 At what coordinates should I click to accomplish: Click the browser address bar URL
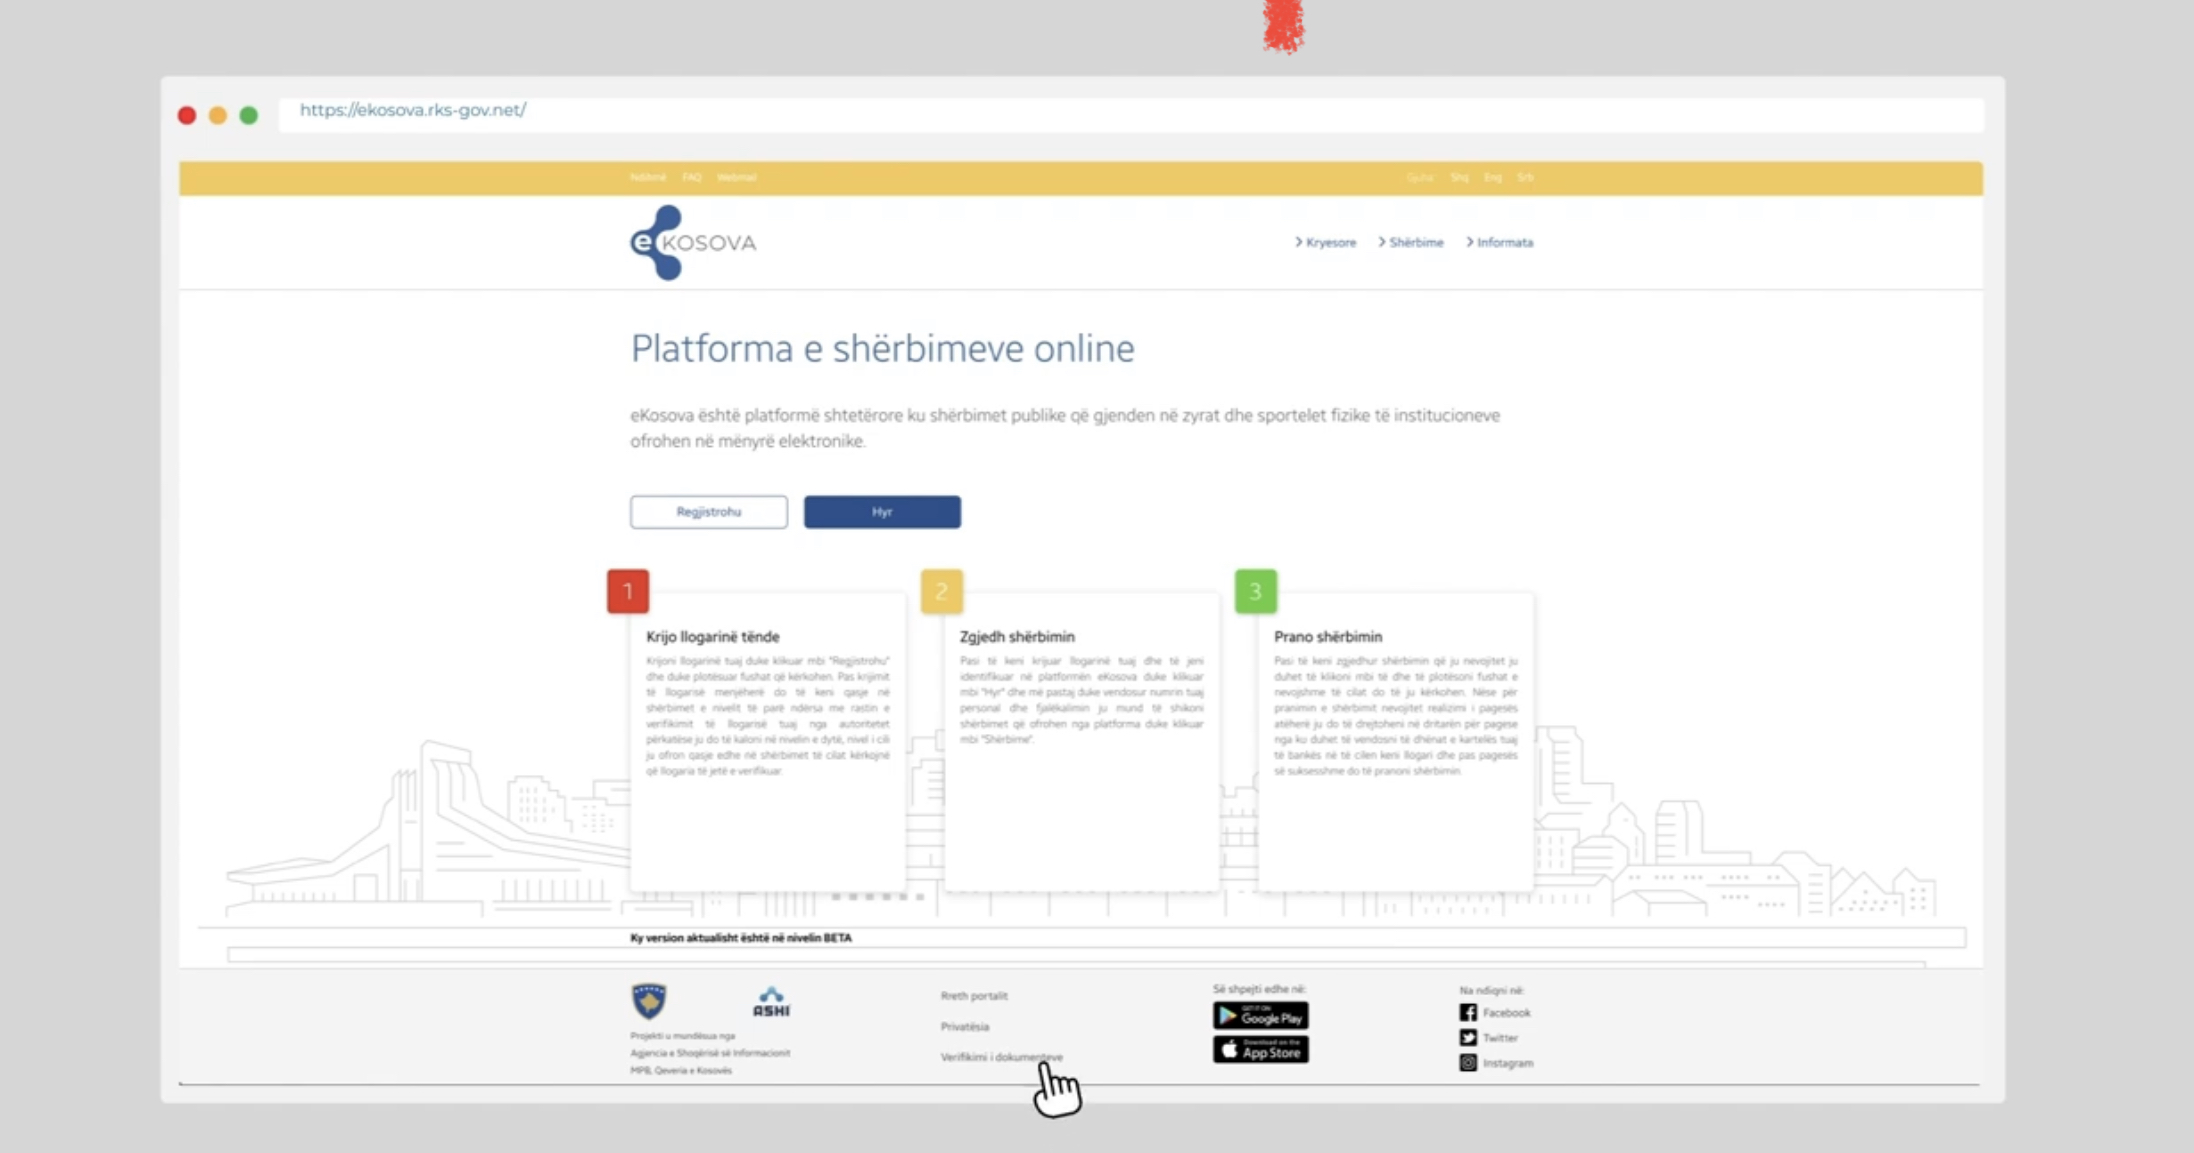(413, 110)
